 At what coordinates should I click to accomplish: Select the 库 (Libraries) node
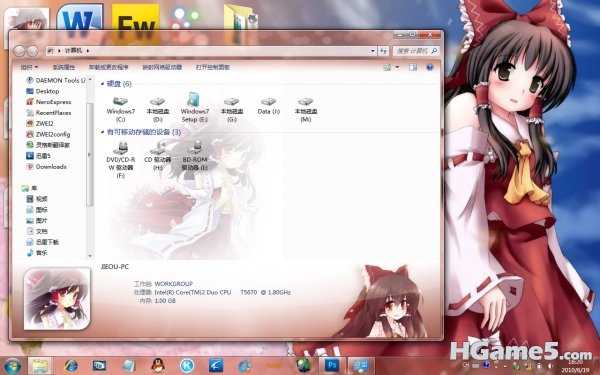pos(29,188)
